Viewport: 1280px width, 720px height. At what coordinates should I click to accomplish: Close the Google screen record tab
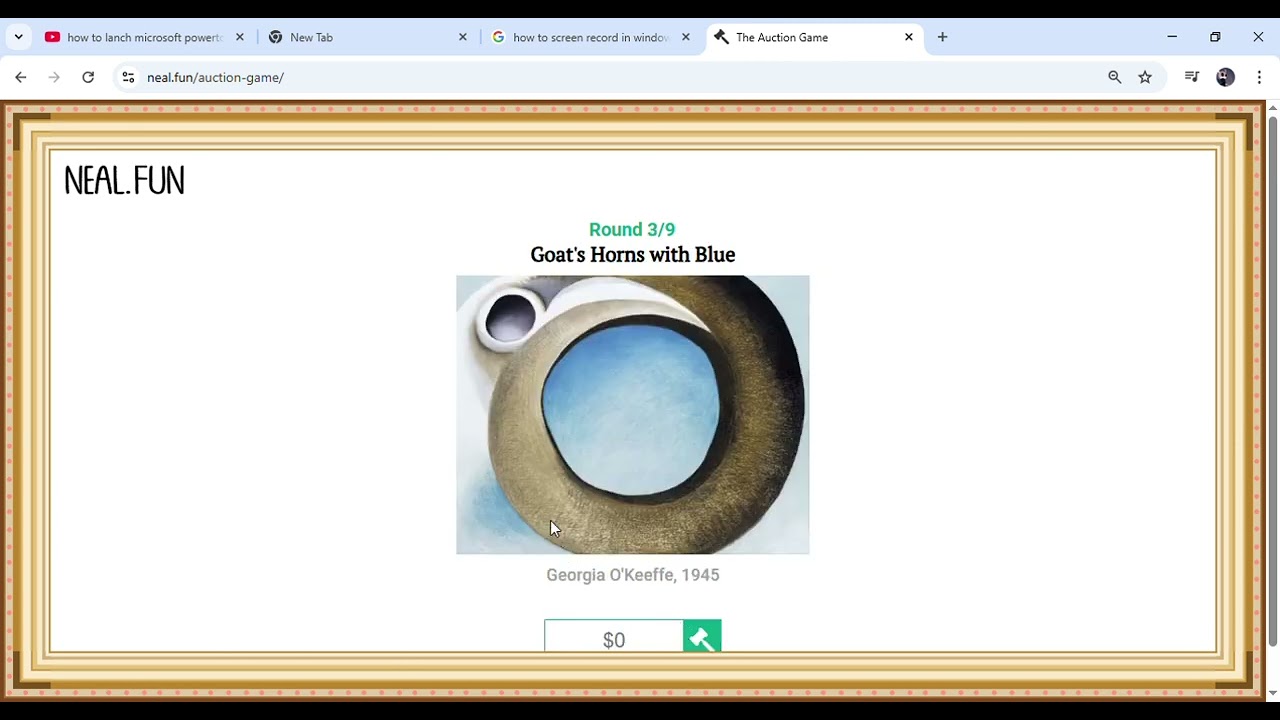point(686,37)
